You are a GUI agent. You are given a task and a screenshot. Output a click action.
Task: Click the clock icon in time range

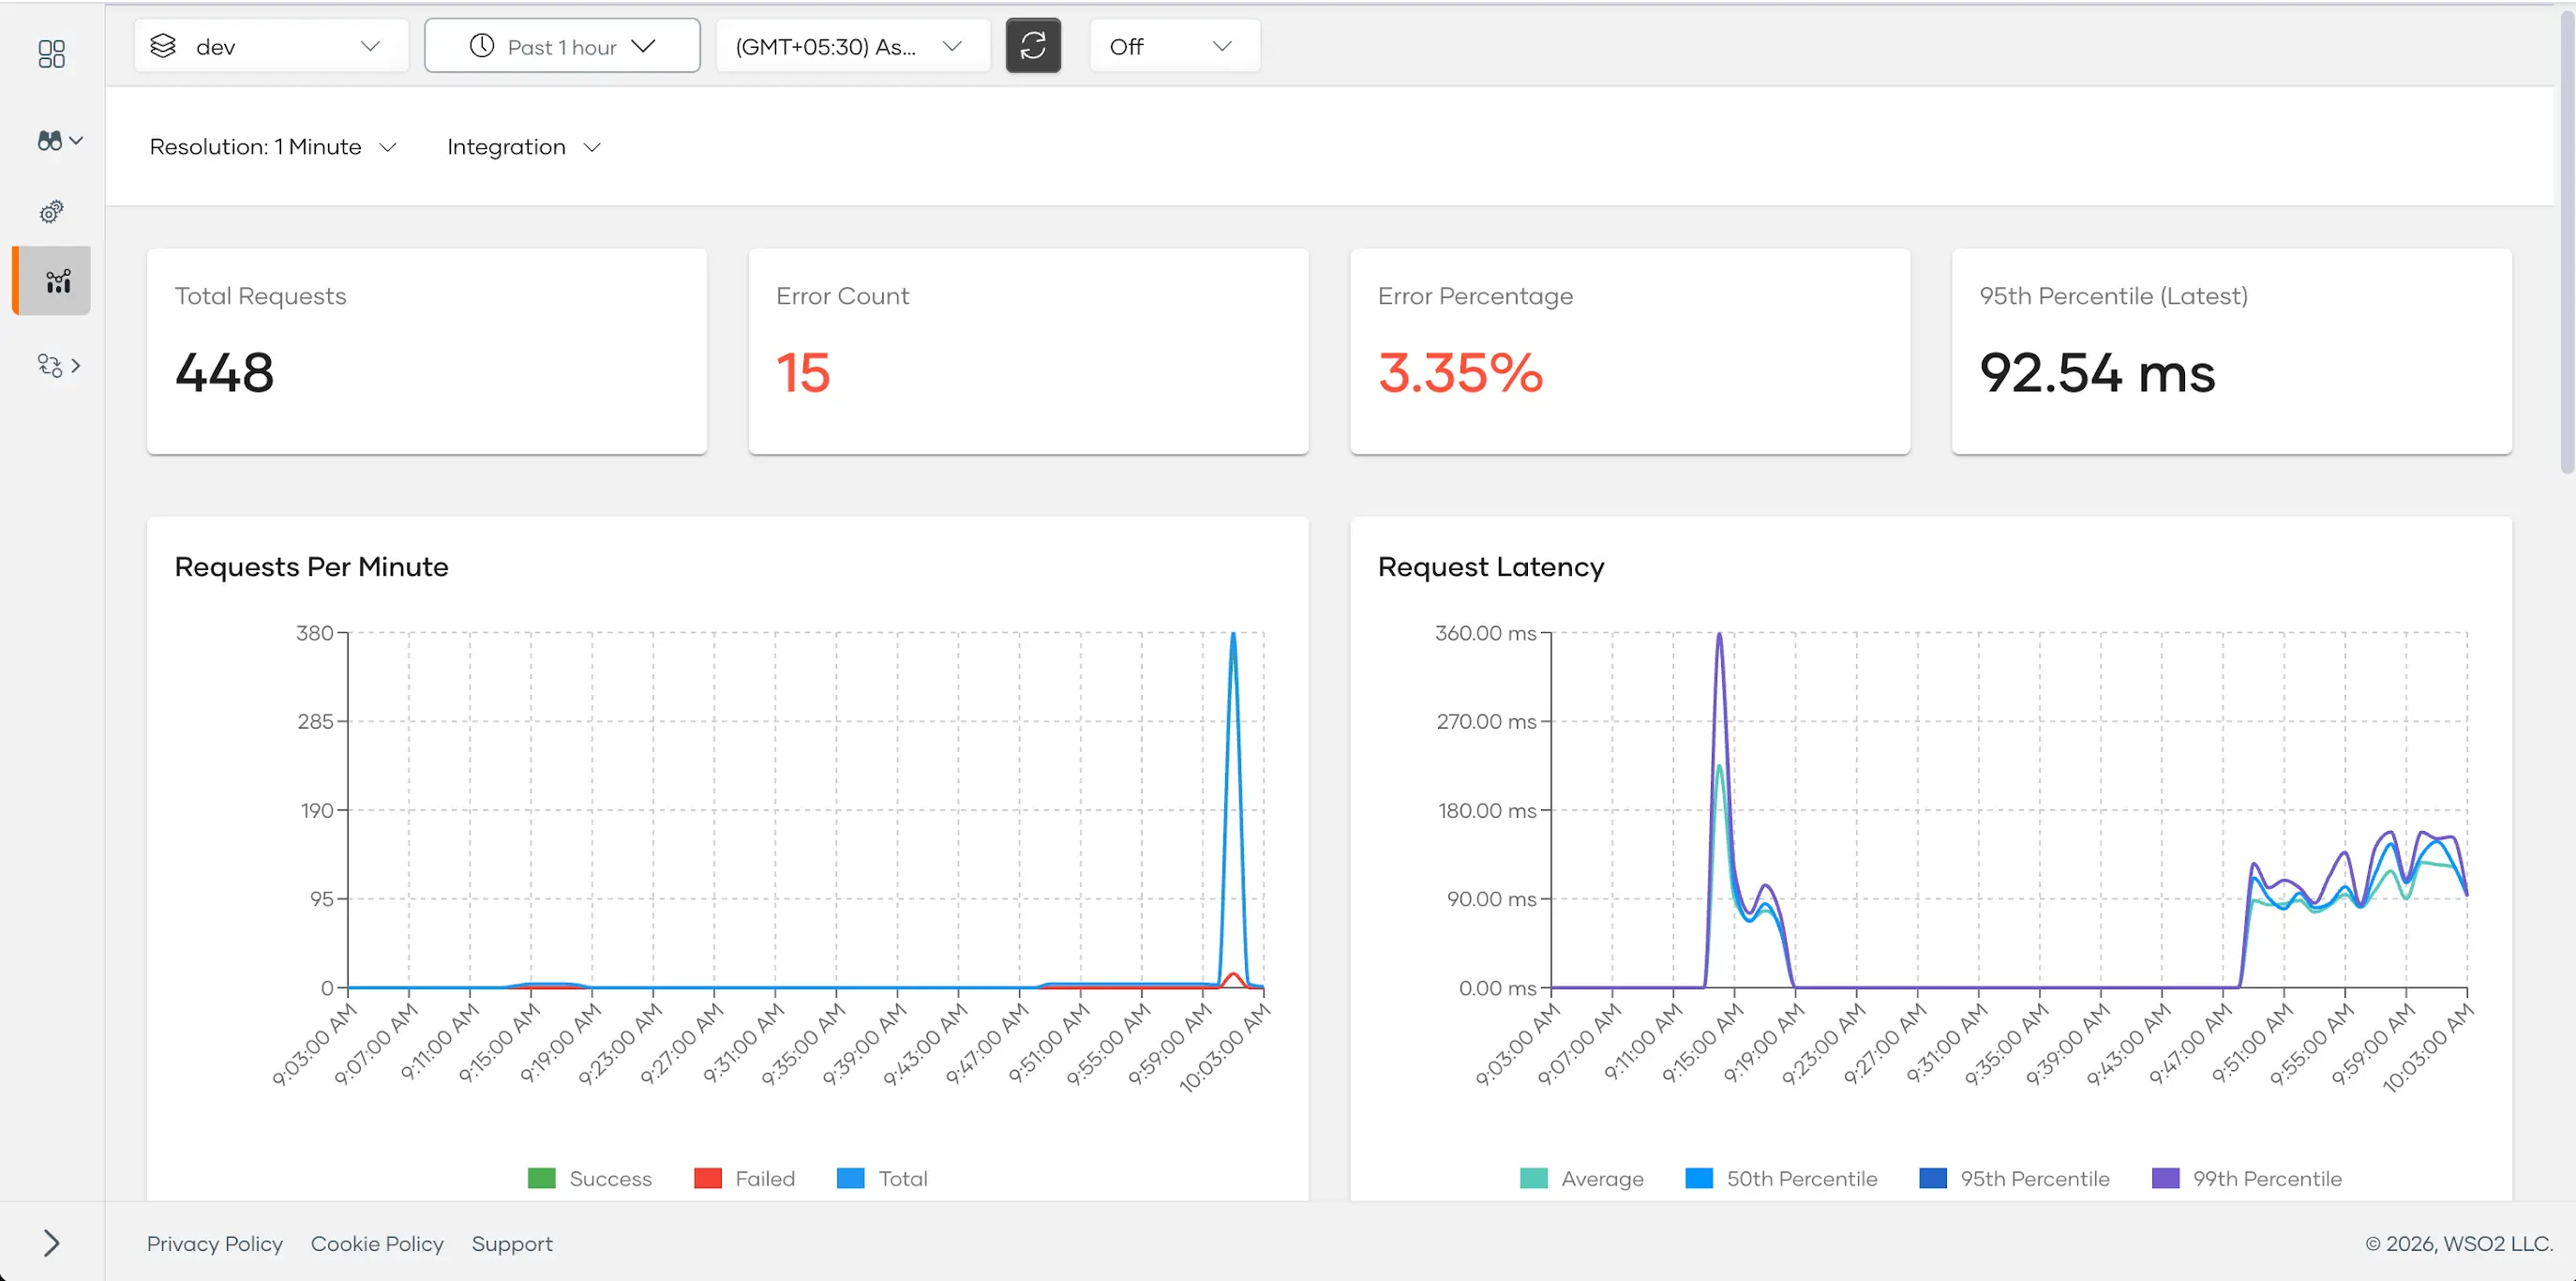click(482, 46)
